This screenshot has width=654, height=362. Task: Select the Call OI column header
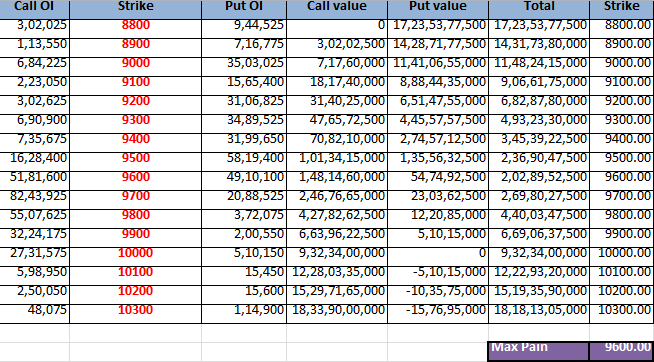click(x=35, y=9)
